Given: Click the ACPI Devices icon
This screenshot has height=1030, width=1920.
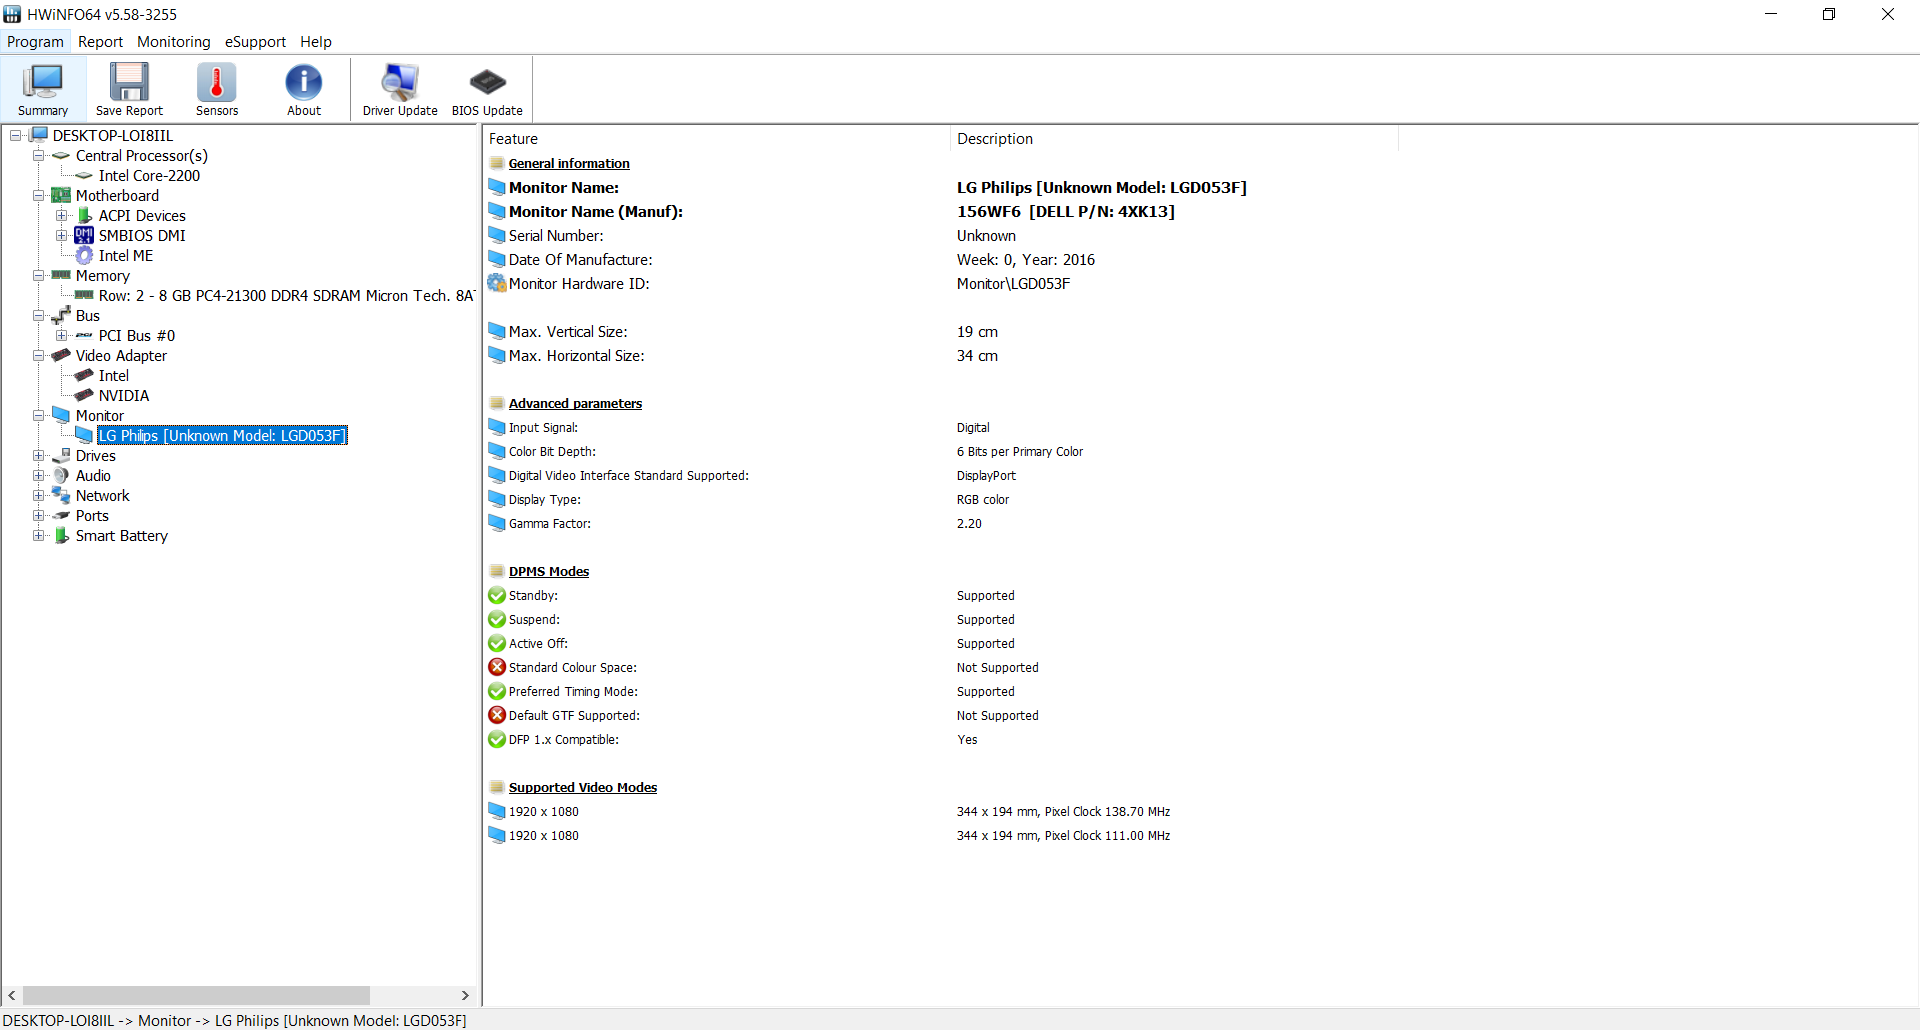Looking at the screenshot, I should pyautogui.click(x=84, y=215).
